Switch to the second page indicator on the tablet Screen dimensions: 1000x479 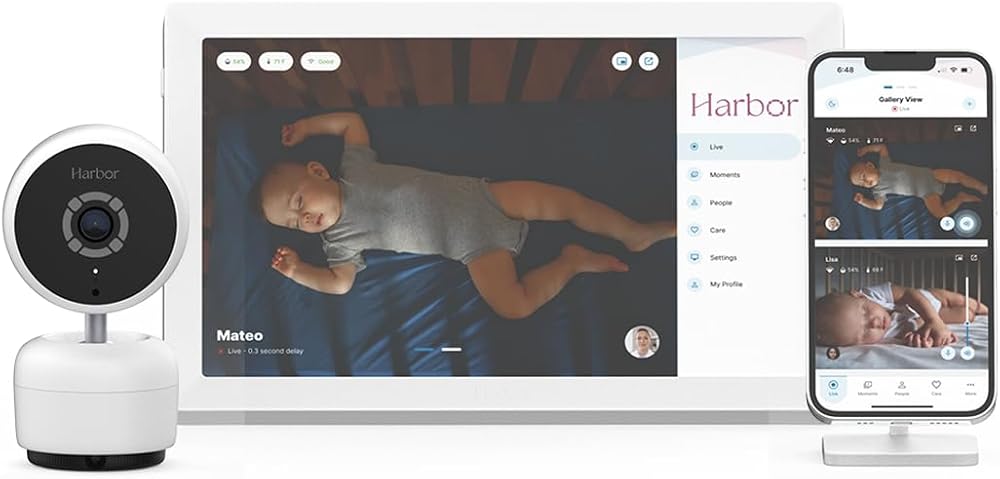tap(452, 350)
